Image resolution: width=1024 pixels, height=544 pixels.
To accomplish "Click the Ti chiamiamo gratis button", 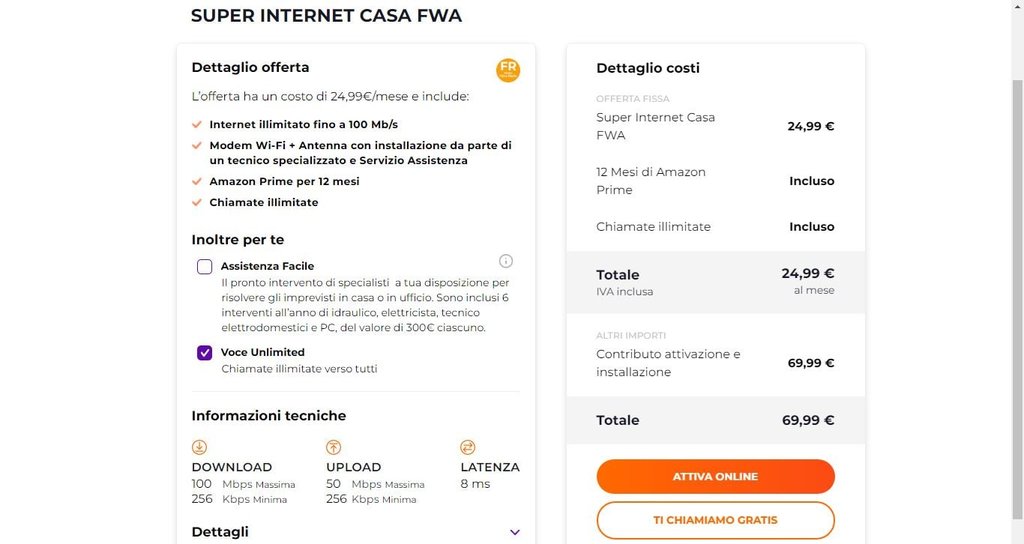I will click(x=715, y=520).
